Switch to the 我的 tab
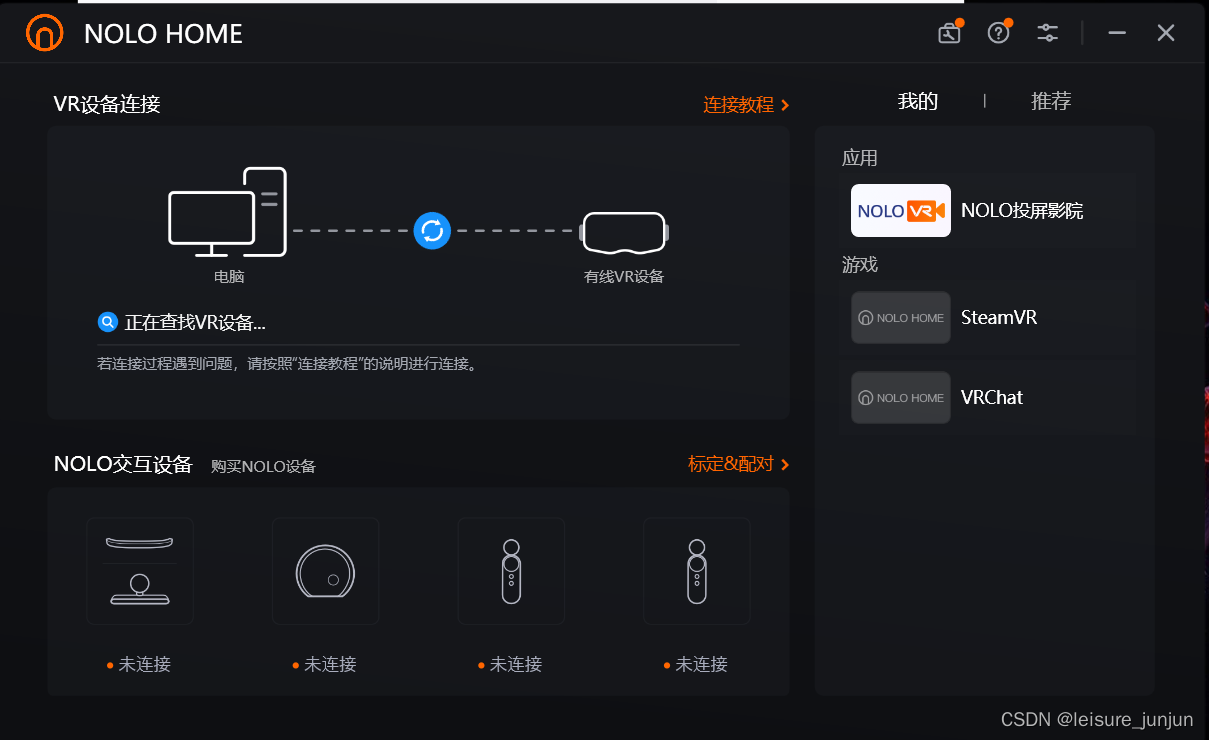This screenshot has height=740, width=1209. tap(917, 101)
